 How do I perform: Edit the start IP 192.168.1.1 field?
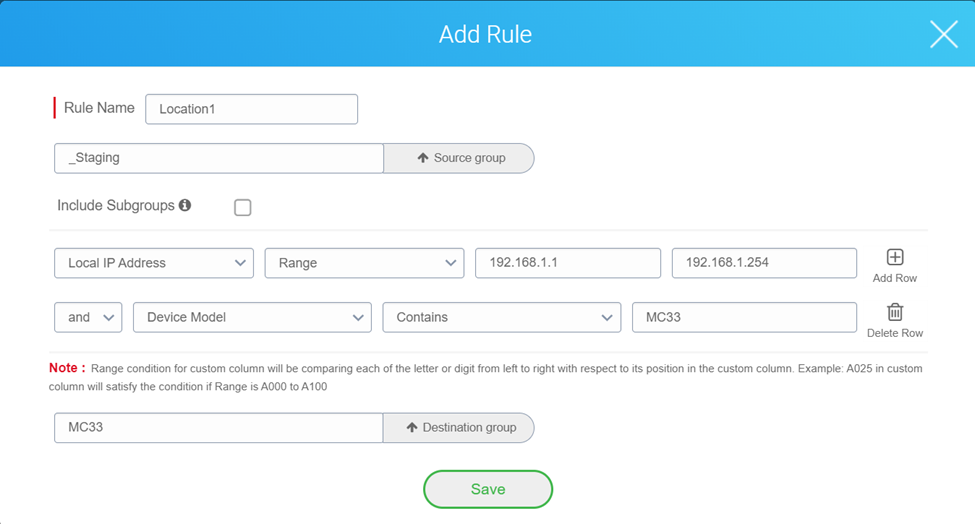[x=567, y=263]
